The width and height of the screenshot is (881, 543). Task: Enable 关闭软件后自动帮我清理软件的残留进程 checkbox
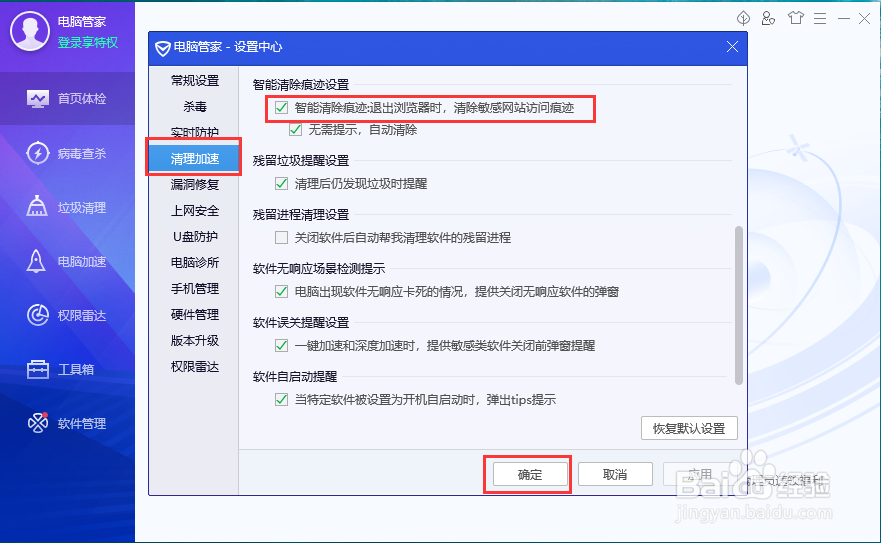281,237
